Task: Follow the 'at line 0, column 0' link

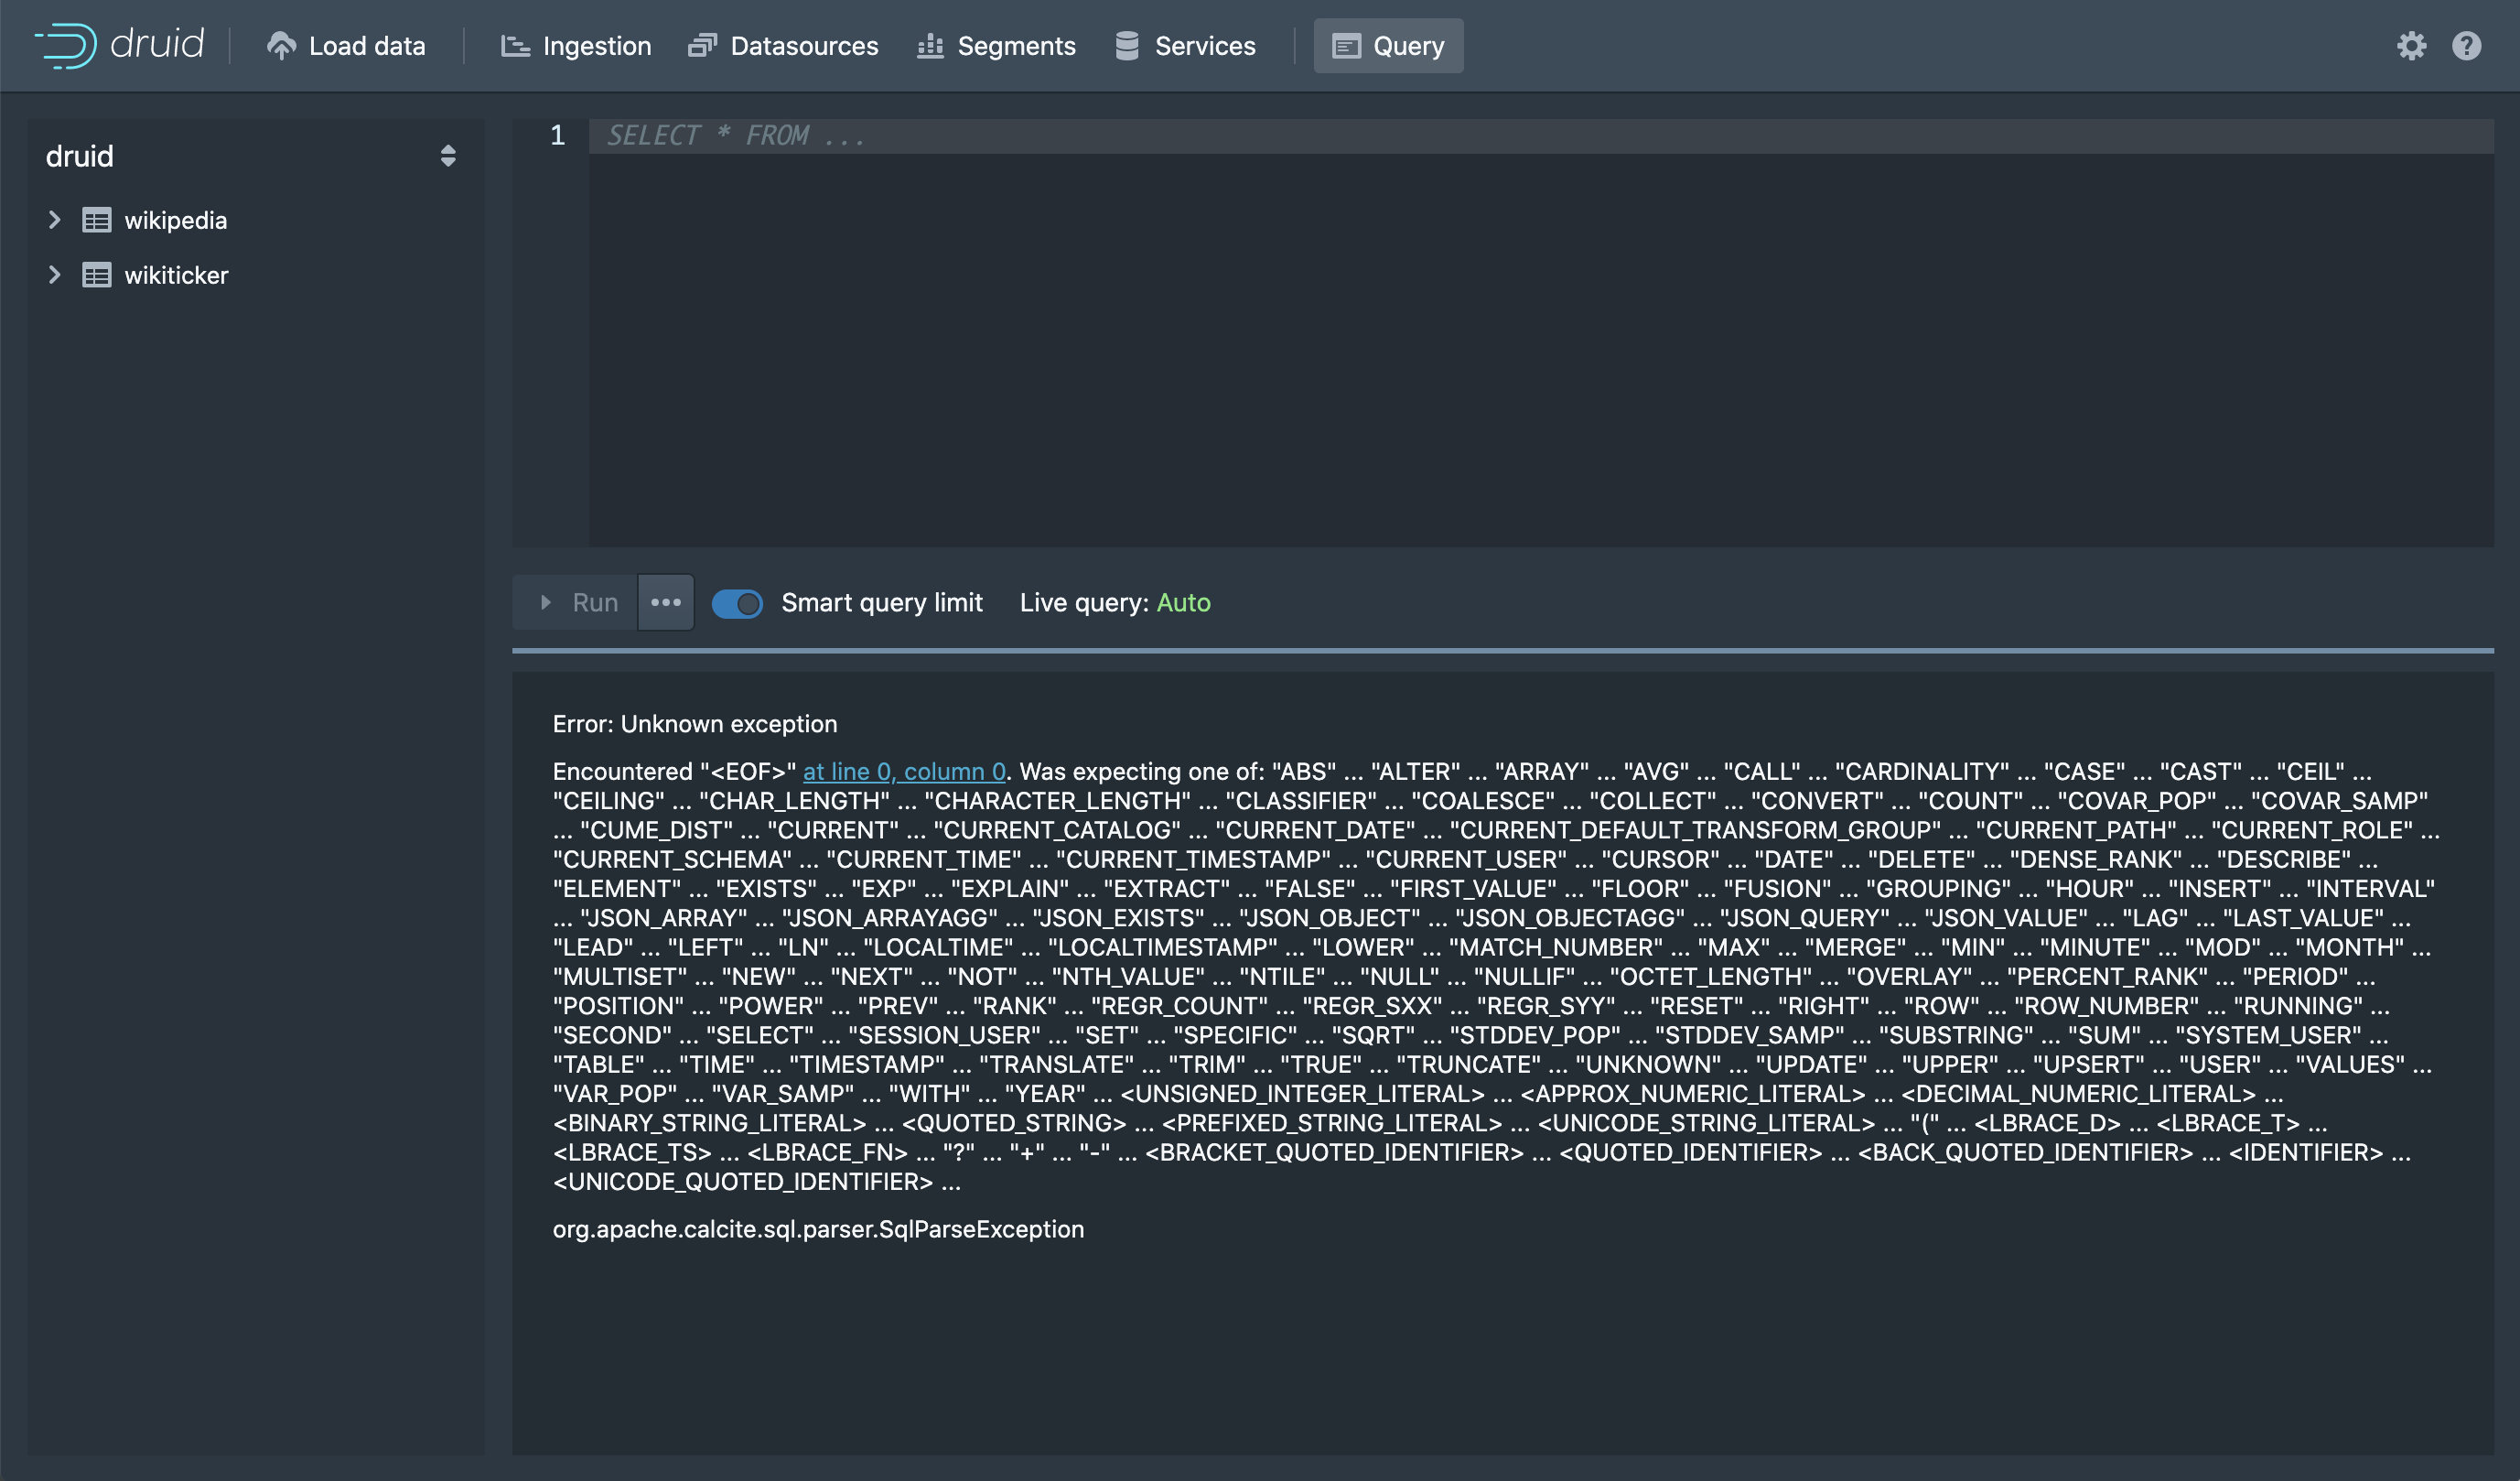Action: point(903,771)
